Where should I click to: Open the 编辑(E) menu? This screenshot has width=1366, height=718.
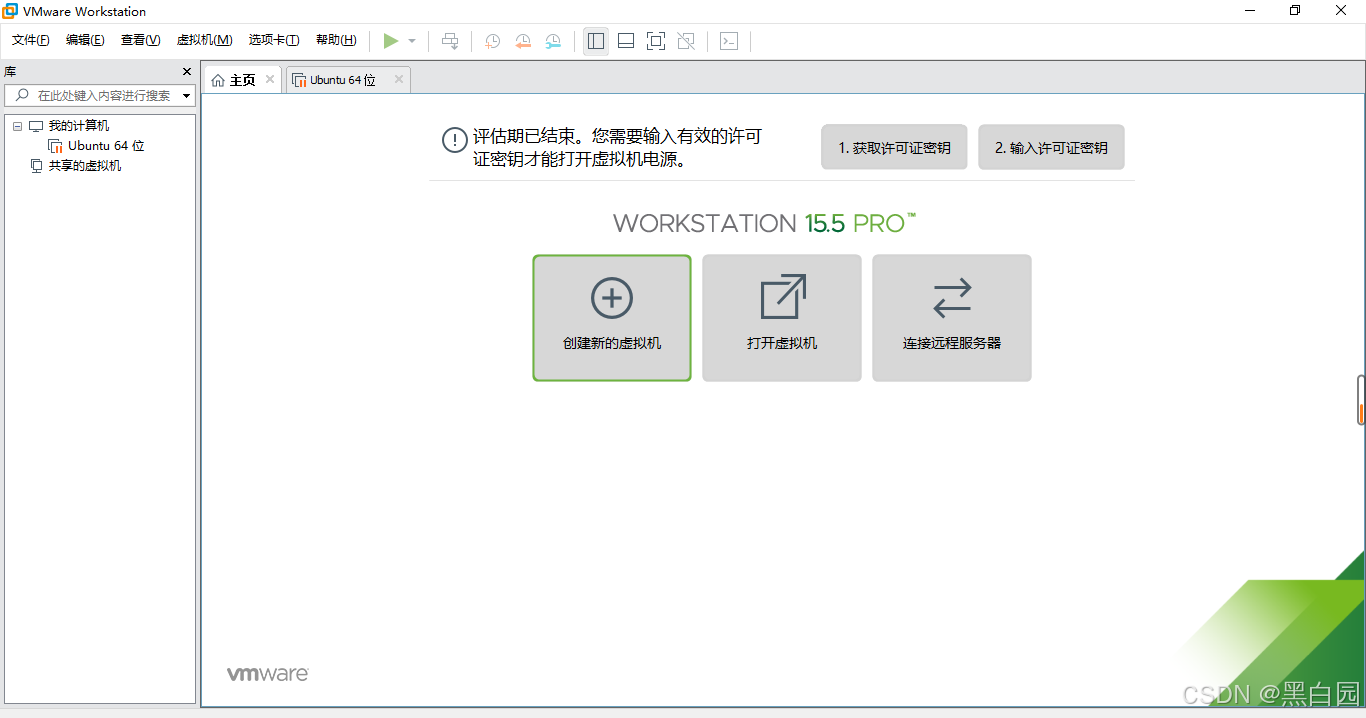pos(85,40)
